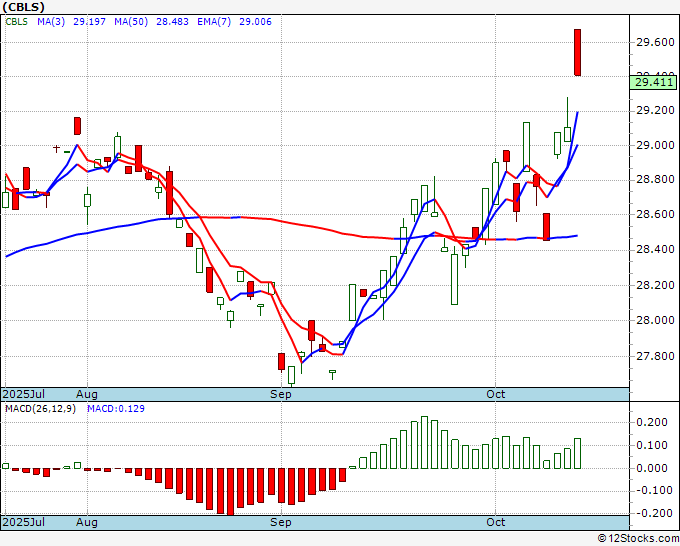
Task: Click the (CBLS) chart title
Action: click(23, 7)
